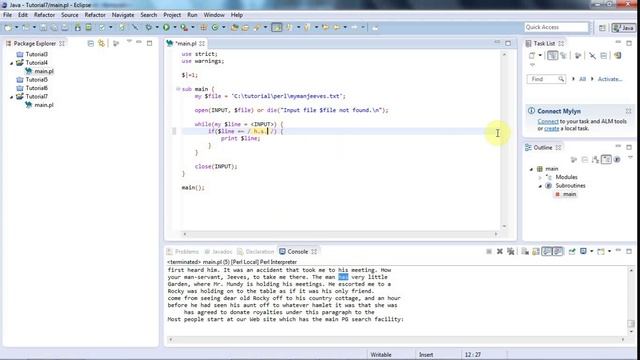
Task: Click the All filter link in Task List
Action: point(582,79)
